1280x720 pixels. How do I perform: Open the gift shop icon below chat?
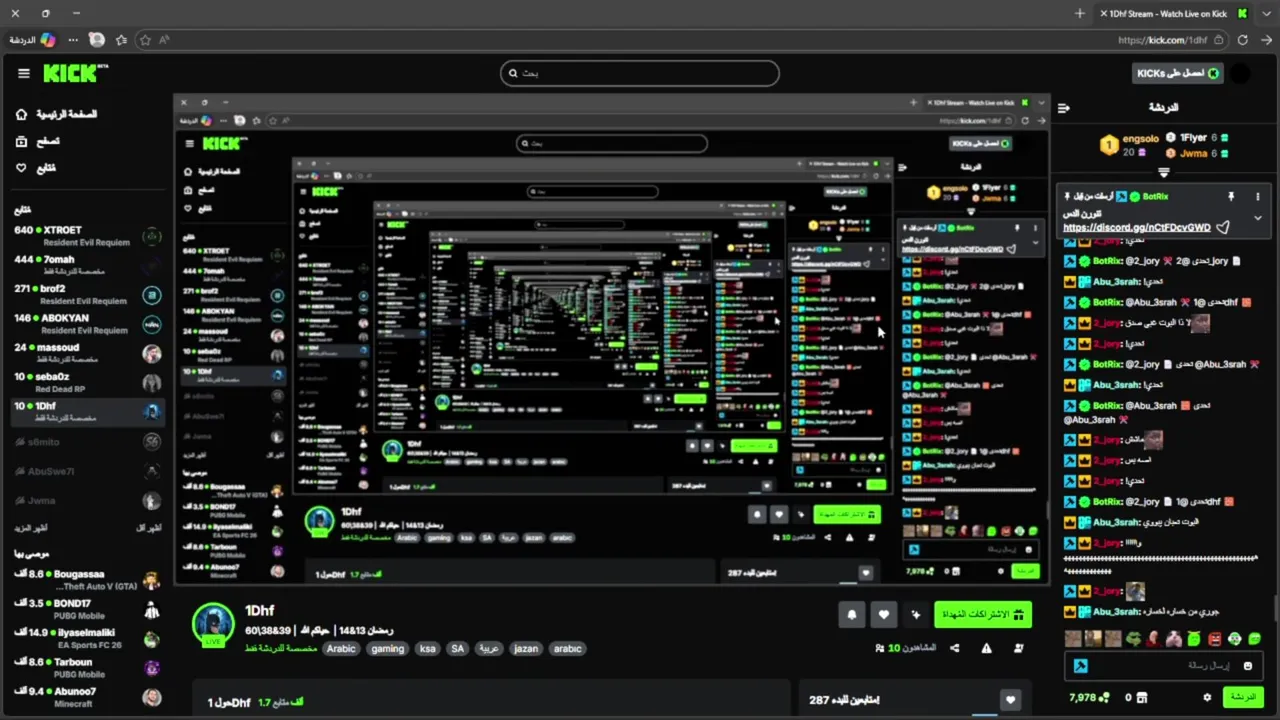(1142, 697)
